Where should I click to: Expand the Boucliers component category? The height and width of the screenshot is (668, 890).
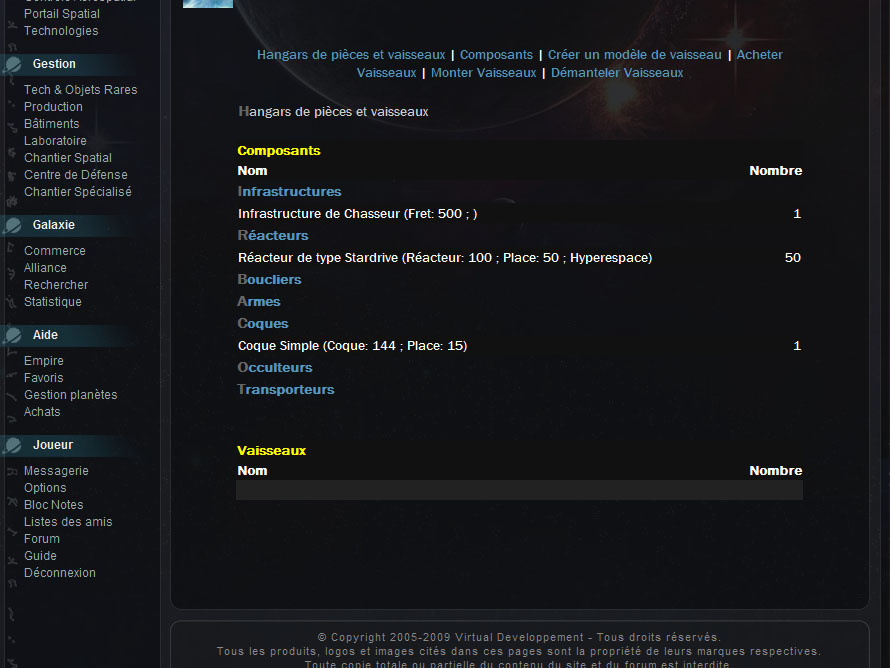[269, 279]
